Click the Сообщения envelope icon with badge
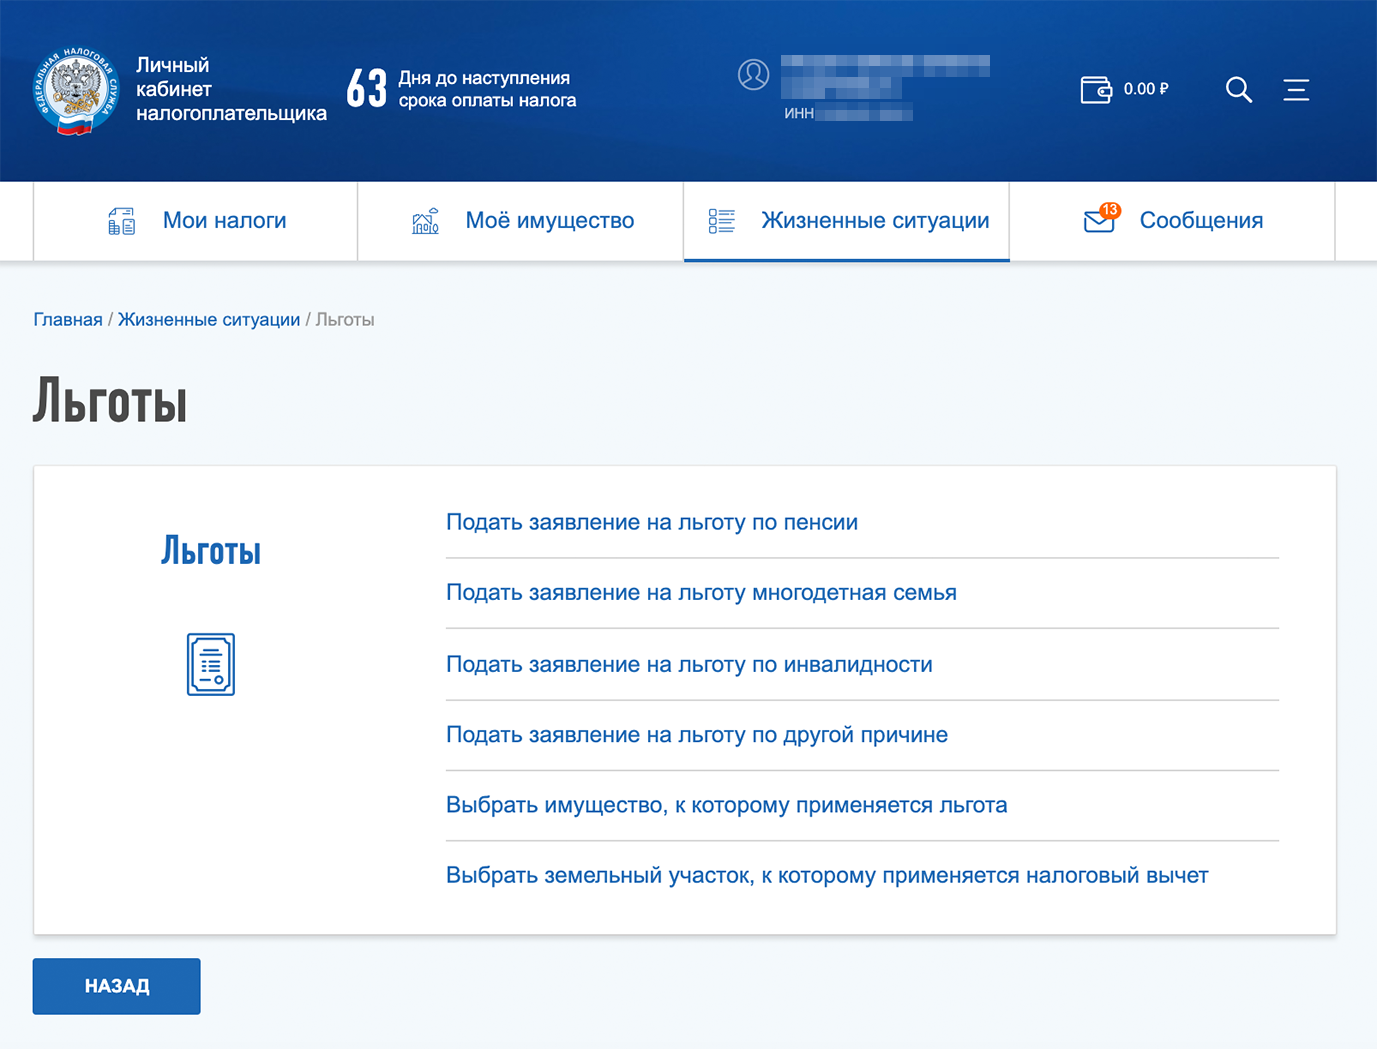Viewport: 1377px width, 1049px height. point(1101,219)
